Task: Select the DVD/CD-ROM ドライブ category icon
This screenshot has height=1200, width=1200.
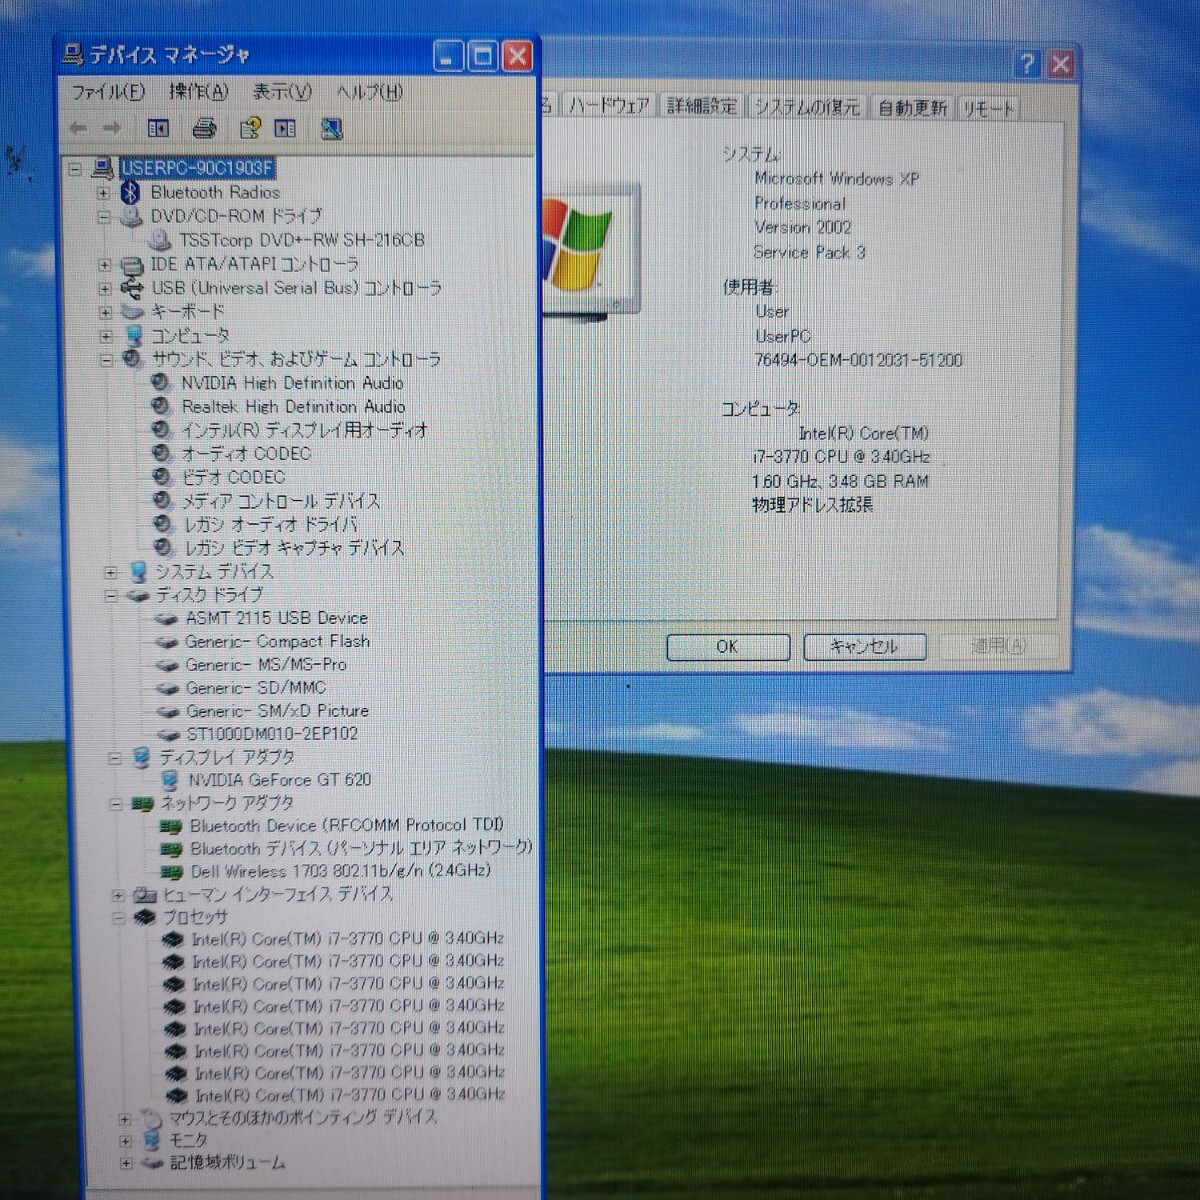Action: [x=131, y=216]
